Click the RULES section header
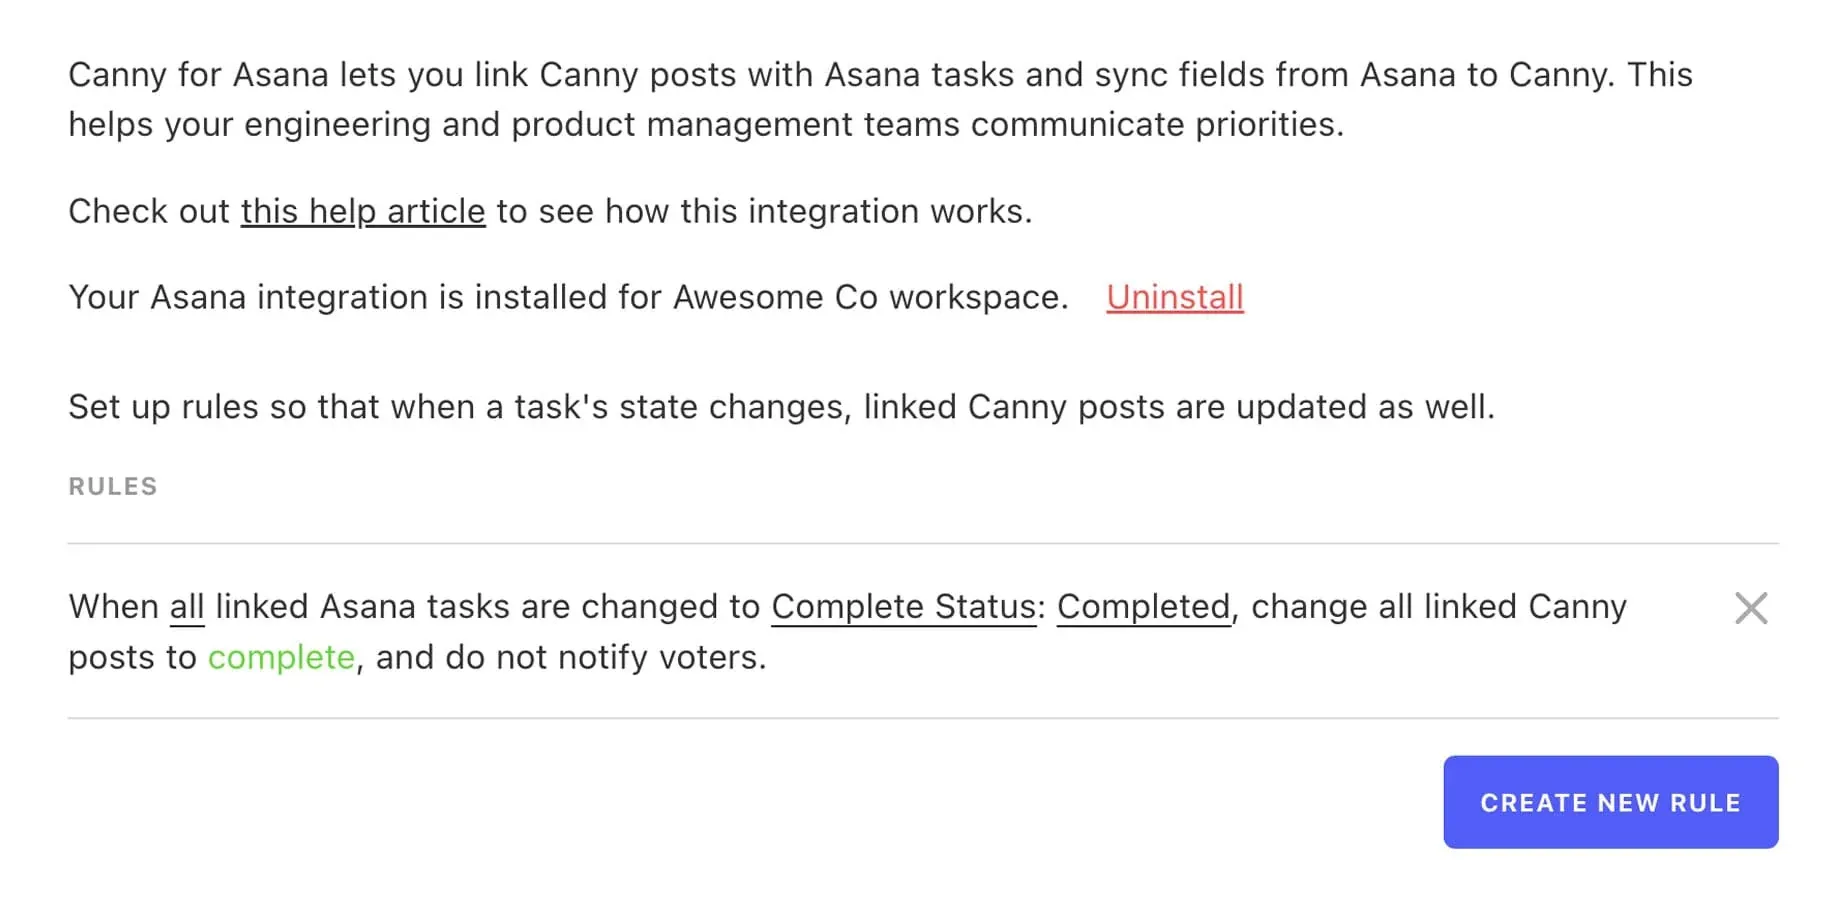Viewport: 1840px width, 900px height. (112, 486)
